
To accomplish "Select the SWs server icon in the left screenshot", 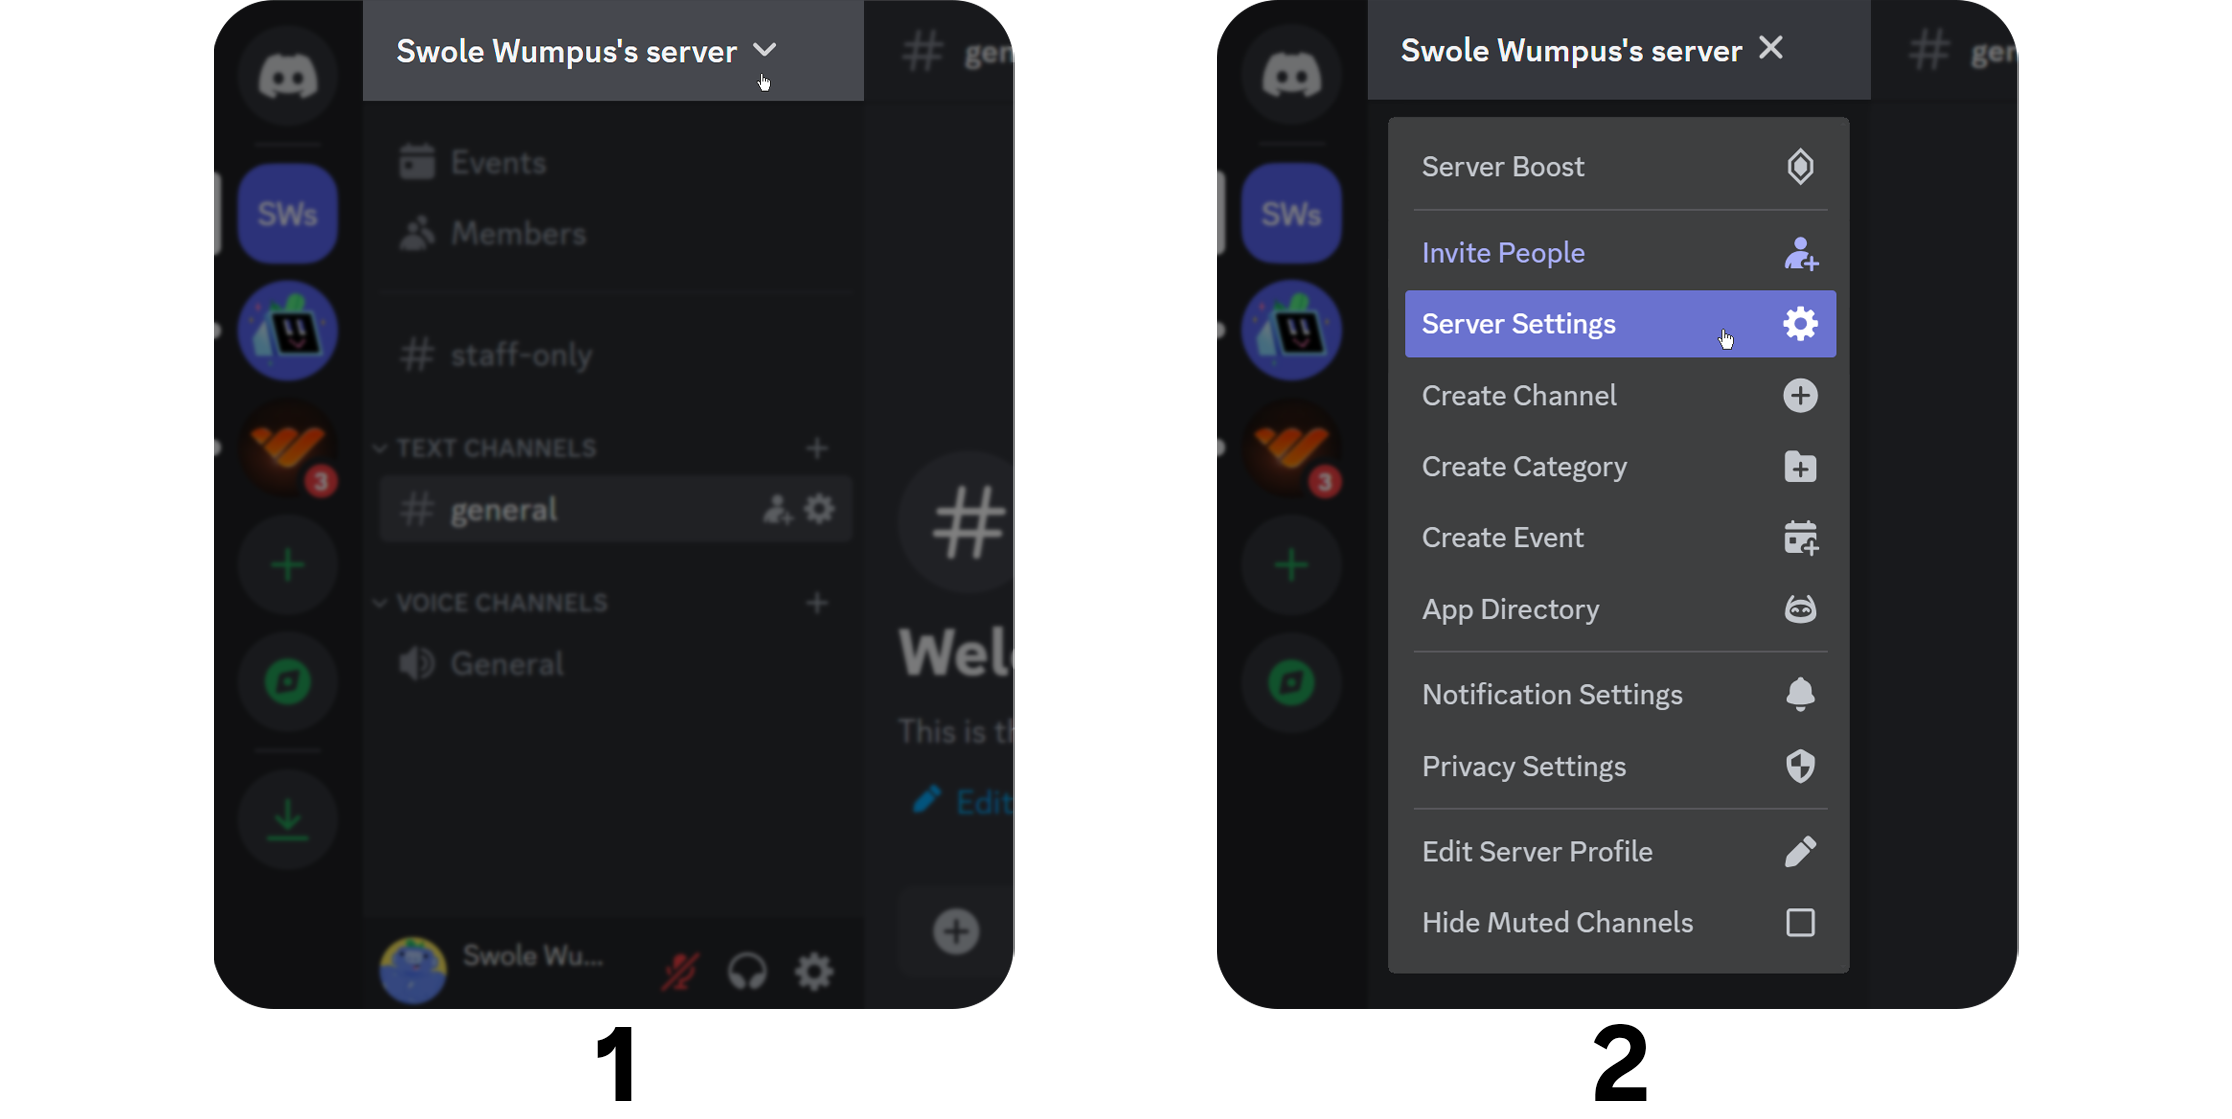I will point(288,213).
